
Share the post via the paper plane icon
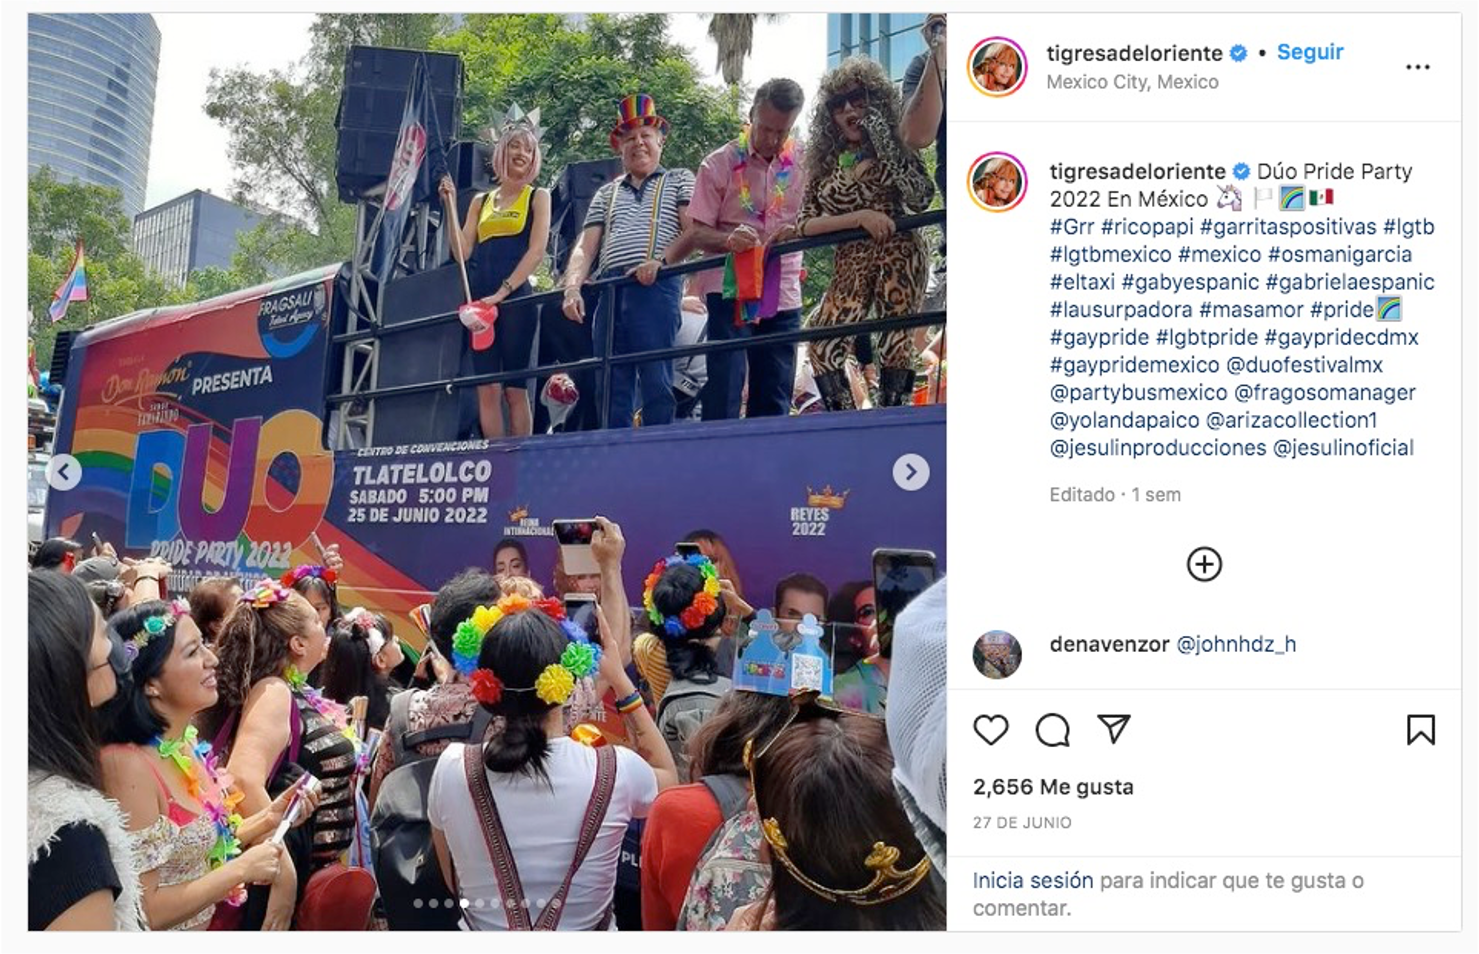[1113, 729]
